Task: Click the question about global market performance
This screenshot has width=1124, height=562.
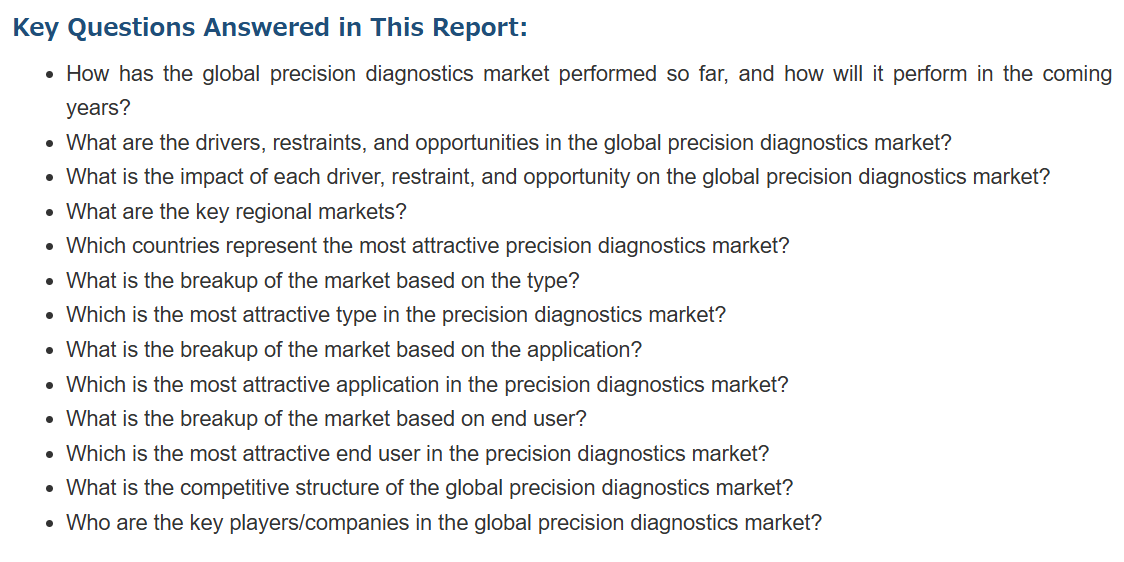Action: (x=589, y=91)
